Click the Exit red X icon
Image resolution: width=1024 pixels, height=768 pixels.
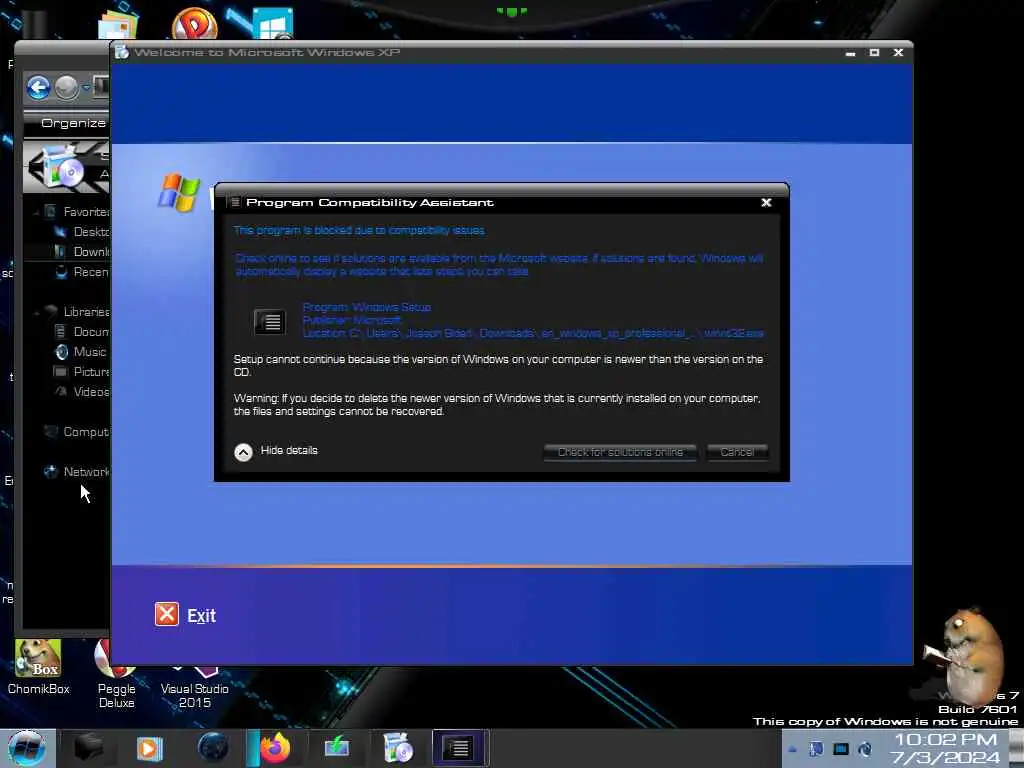[167, 615]
